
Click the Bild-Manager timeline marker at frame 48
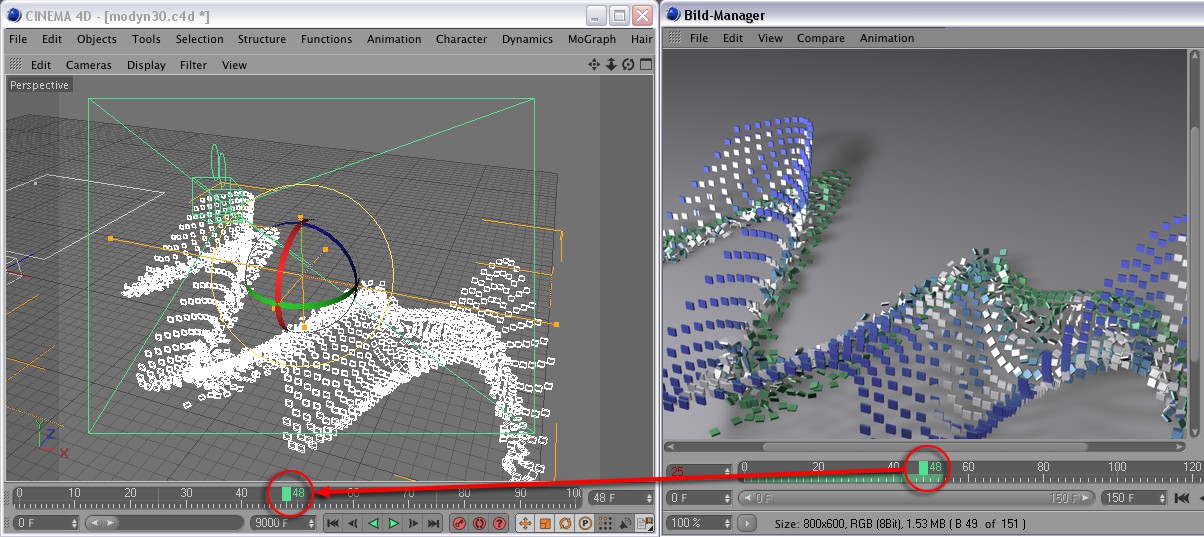point(923,467)
